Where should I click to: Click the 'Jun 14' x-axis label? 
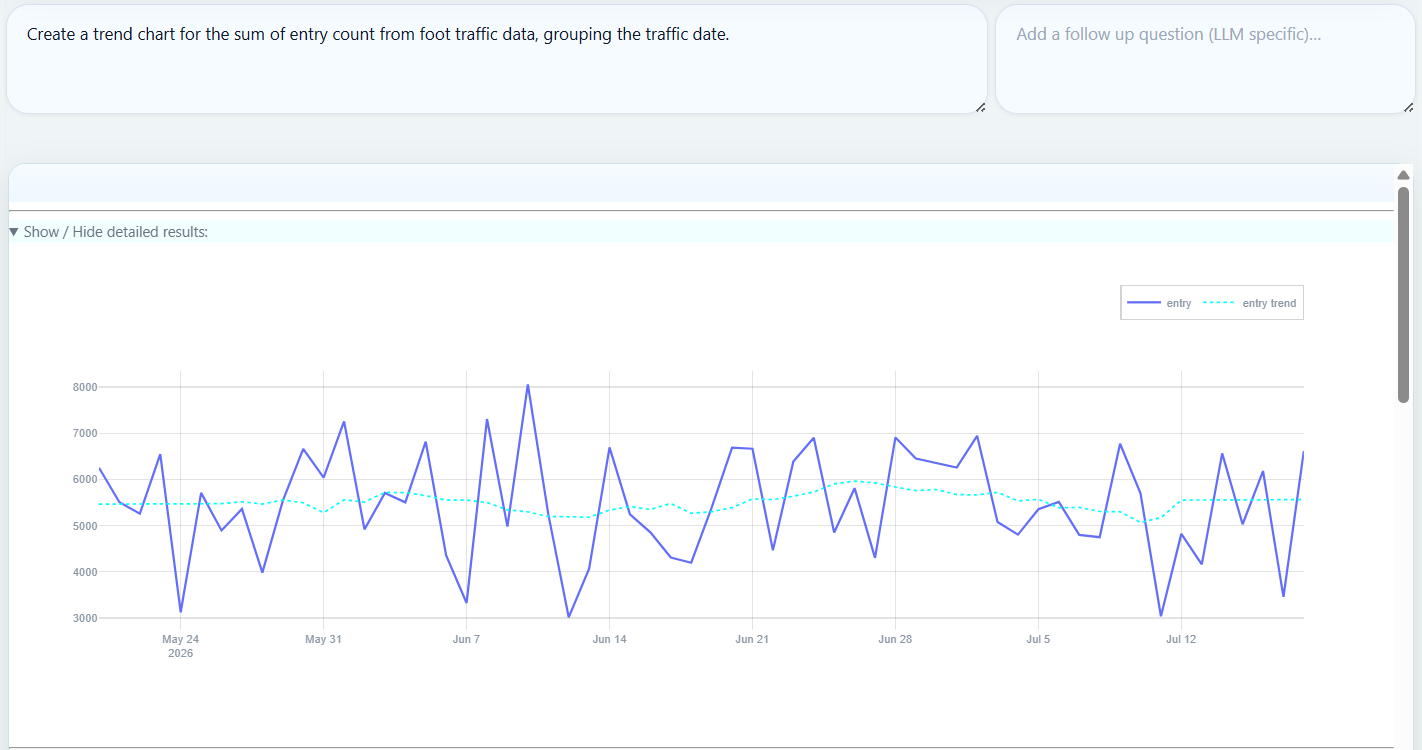pos(609,639)
